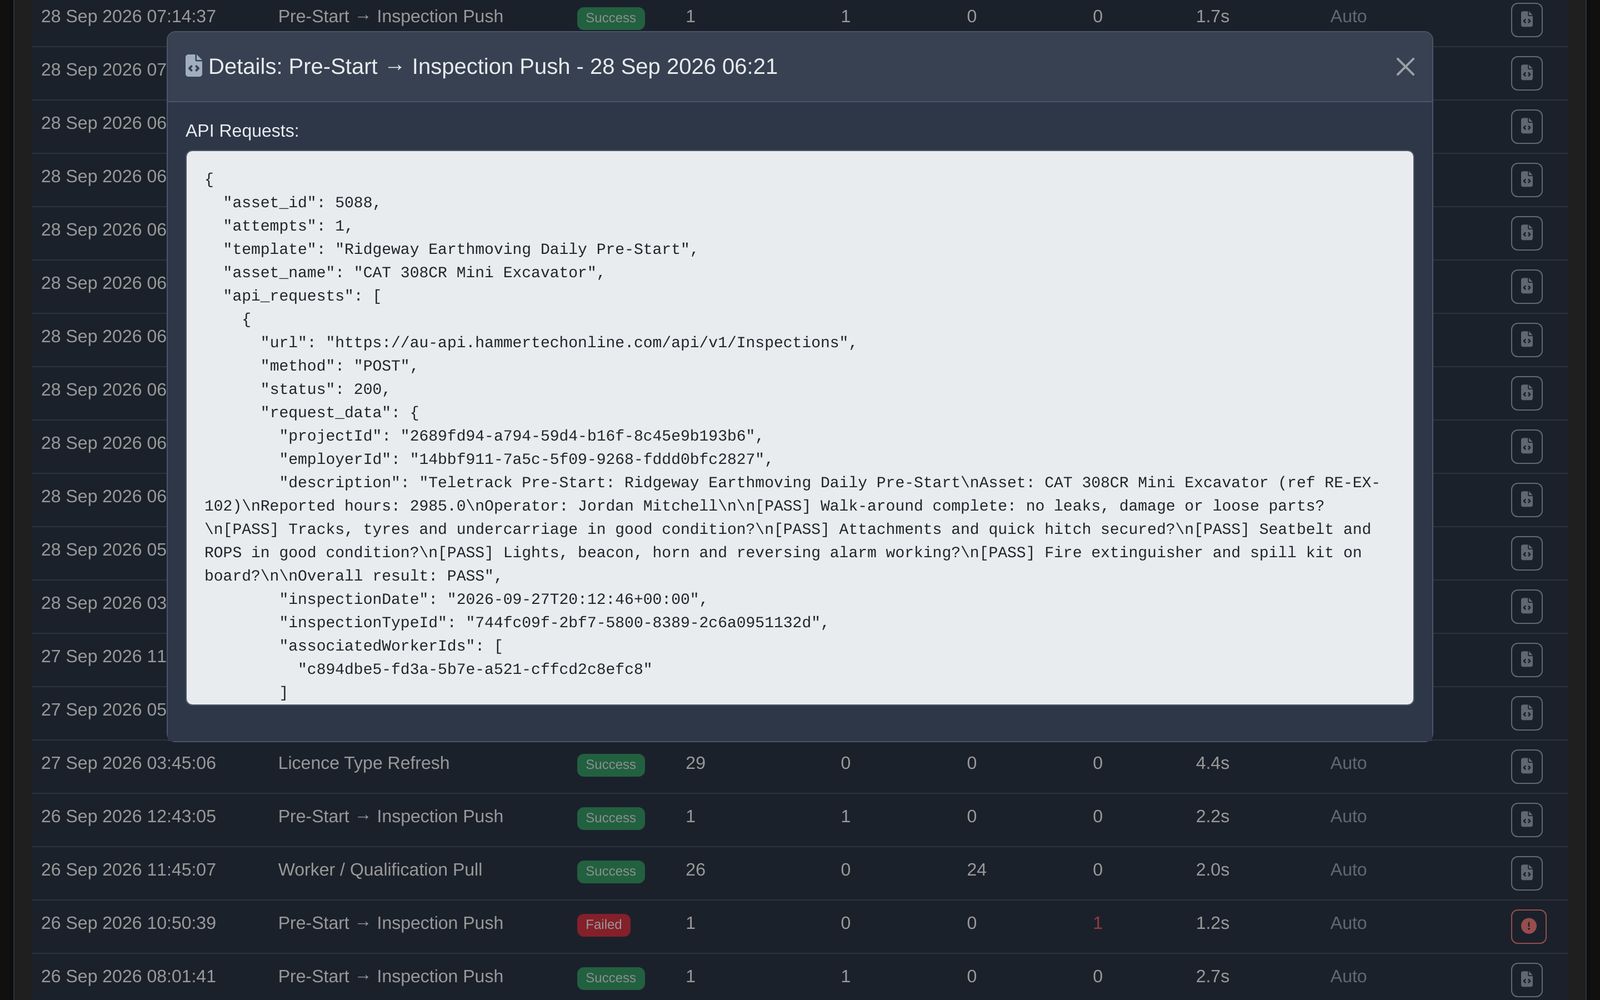Click the '1.7s' duration value
The width and height of the screenshot is (1600, 1000).
click(1212, 16)
